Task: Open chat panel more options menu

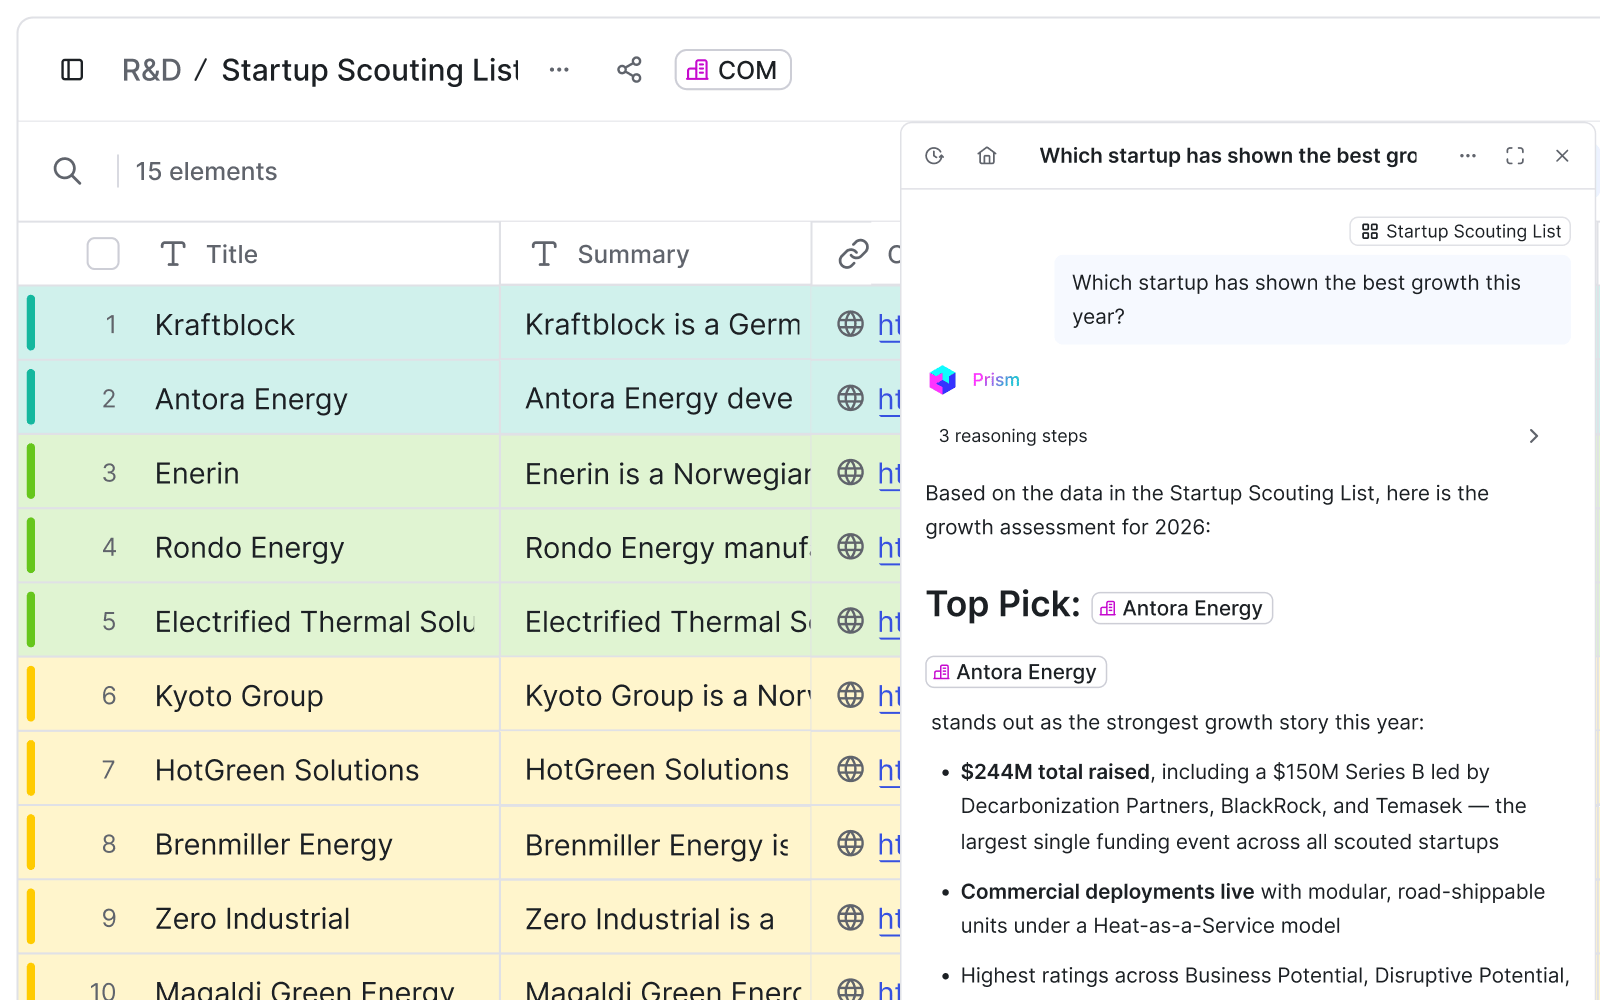Action: pyautogui.click(x=1468, y=156)
